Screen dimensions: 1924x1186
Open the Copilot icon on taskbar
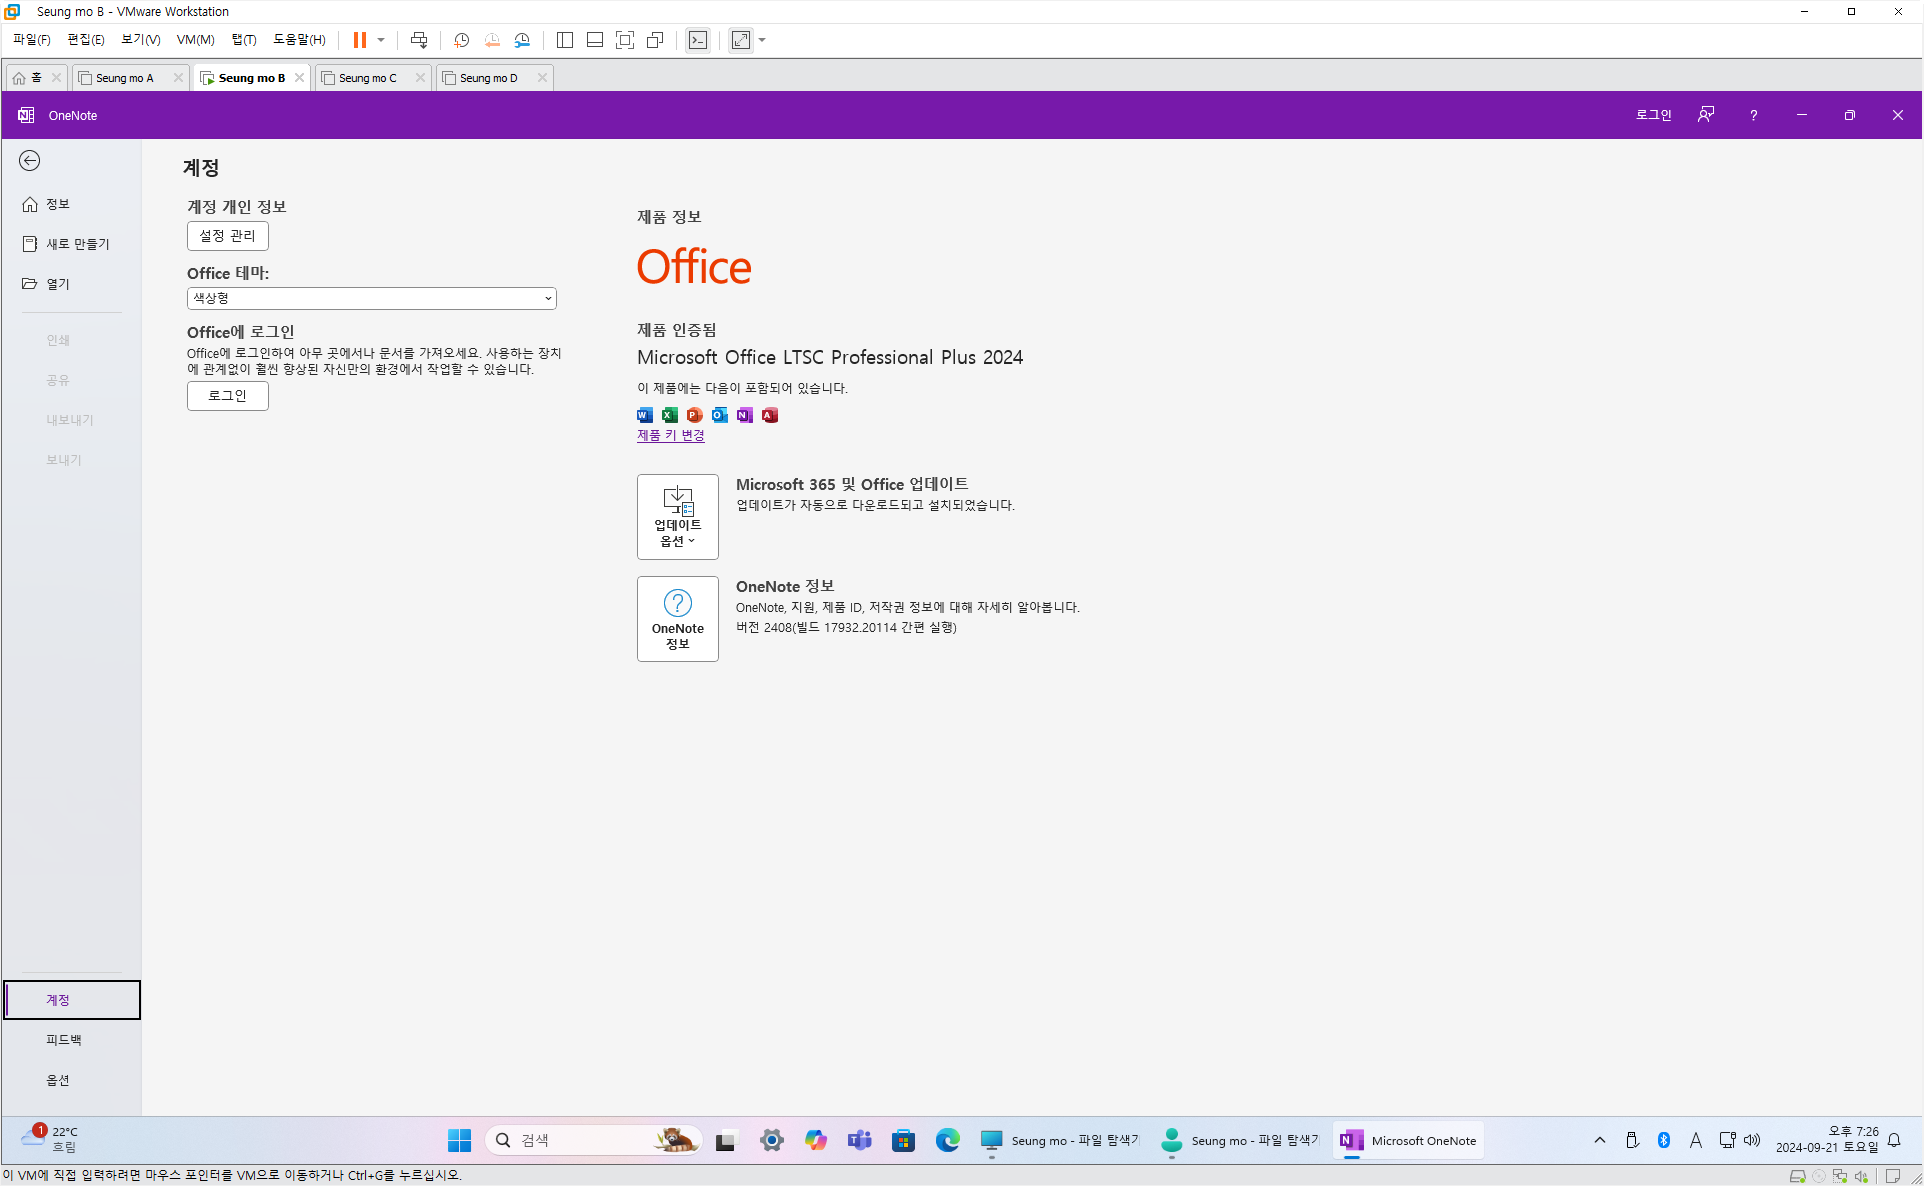pos(816,1140)
